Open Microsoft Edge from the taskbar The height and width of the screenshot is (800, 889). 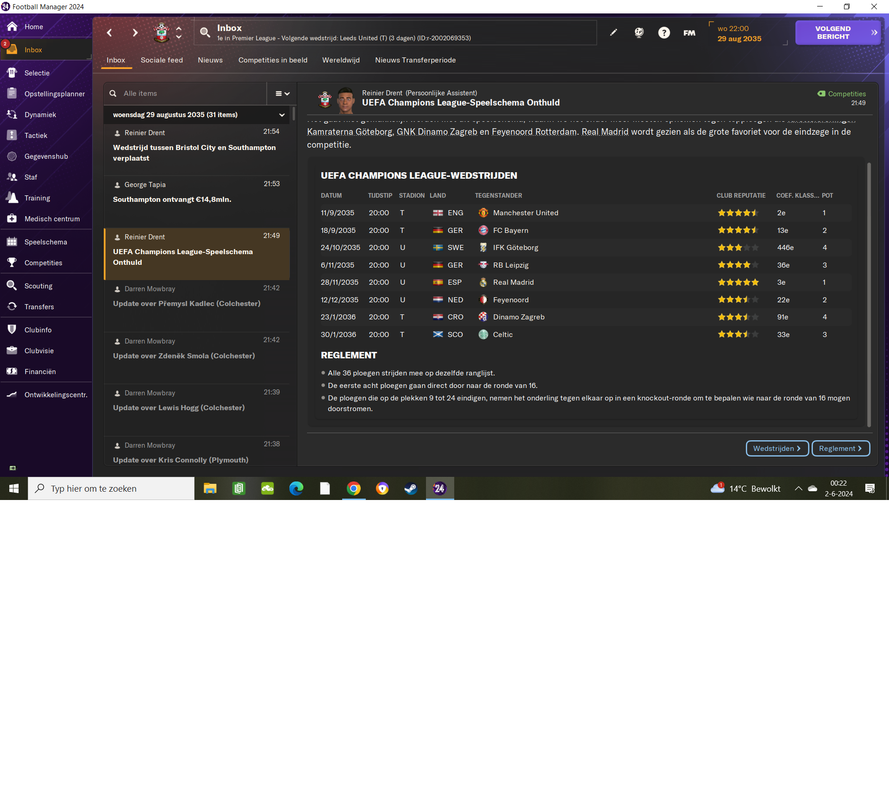coord(296,489)
